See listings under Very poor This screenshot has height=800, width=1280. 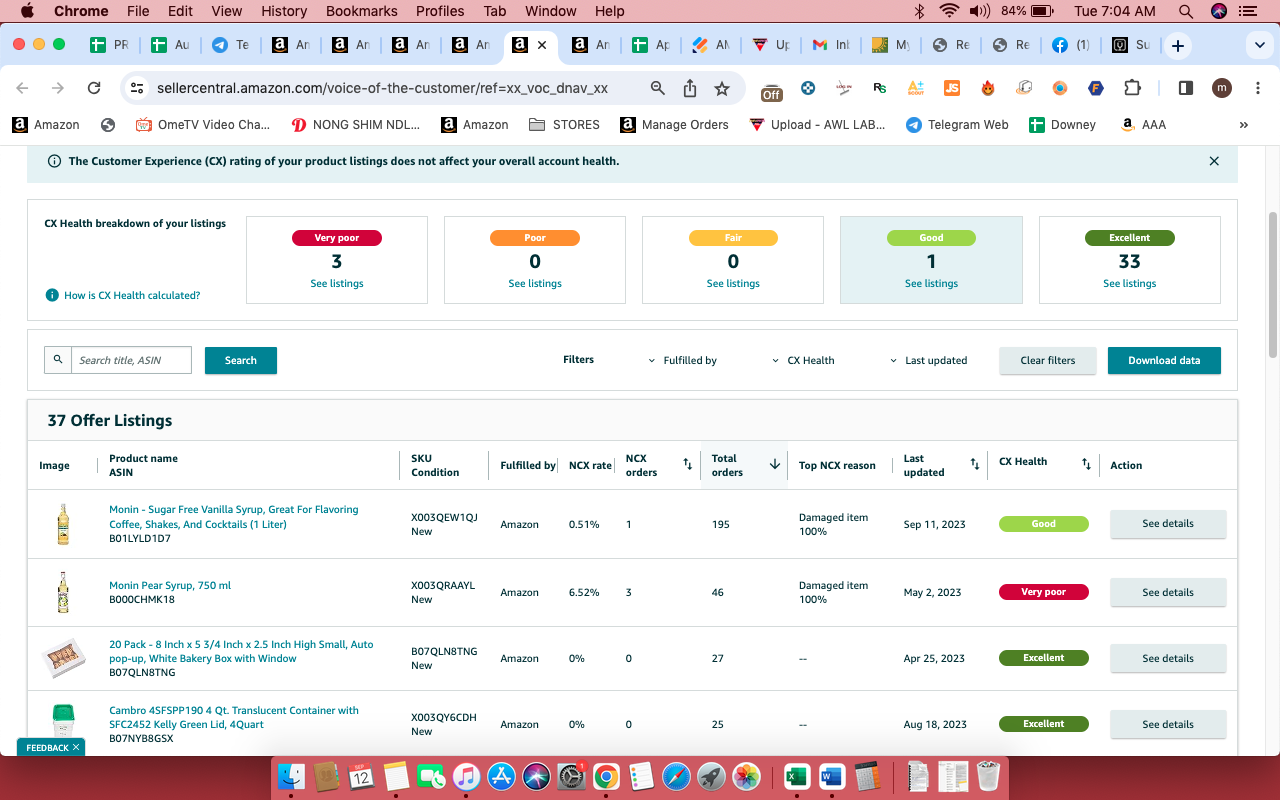tap(337, 284)
